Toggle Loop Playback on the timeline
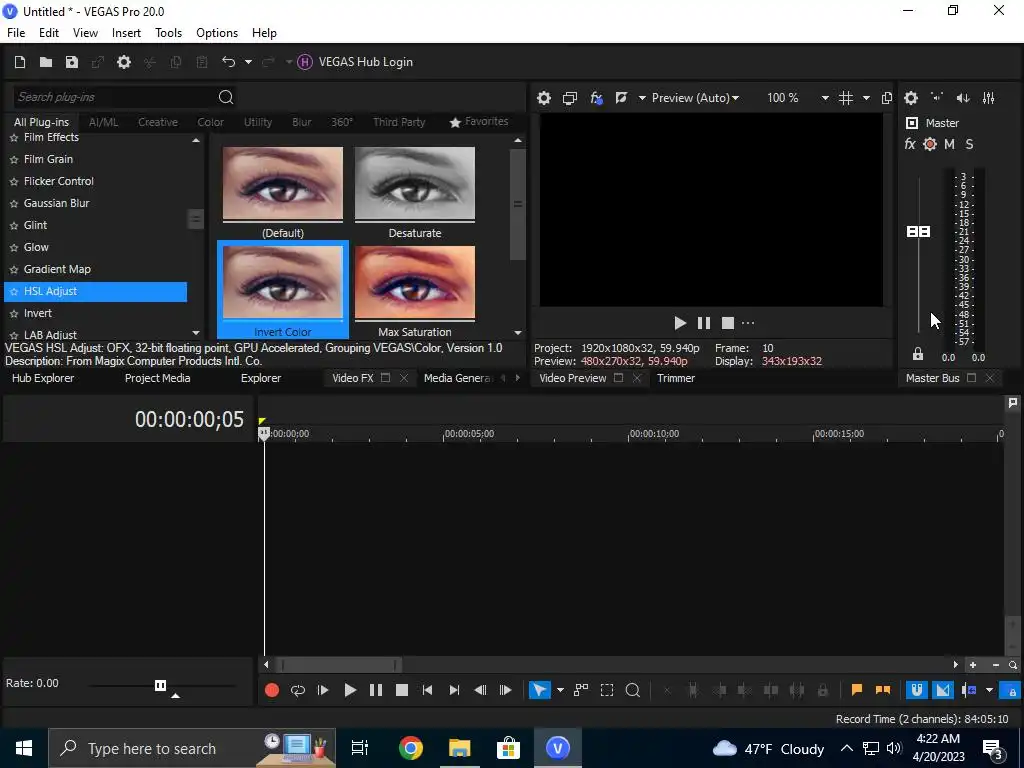Screen dimensions: 1024x768 pos(298,690)
